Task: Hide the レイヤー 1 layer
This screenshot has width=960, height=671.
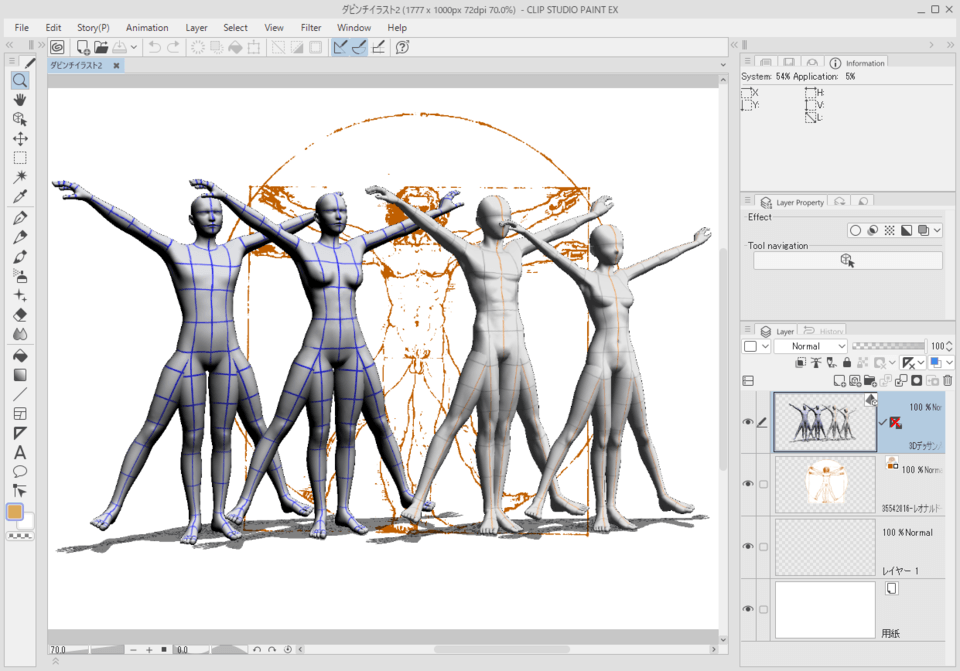Action: (x=748, y=546)
